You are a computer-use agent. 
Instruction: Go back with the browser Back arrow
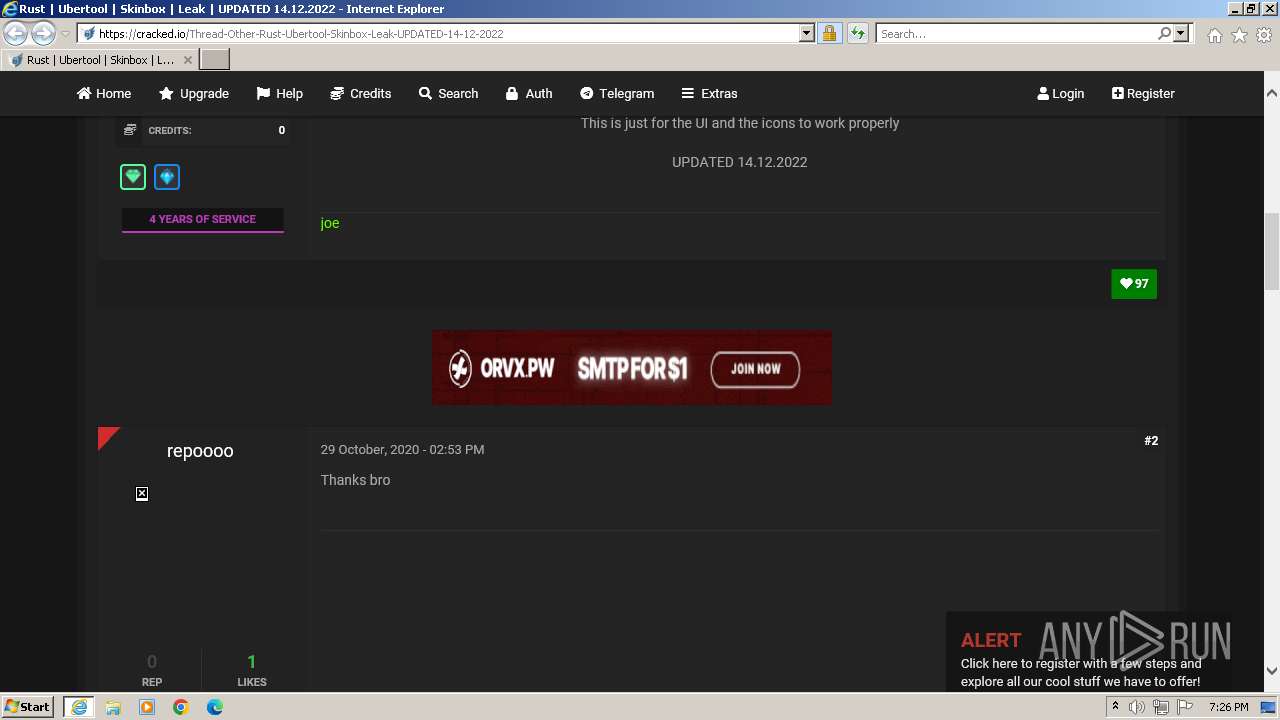pyautogui.click(x=16, y=33)
